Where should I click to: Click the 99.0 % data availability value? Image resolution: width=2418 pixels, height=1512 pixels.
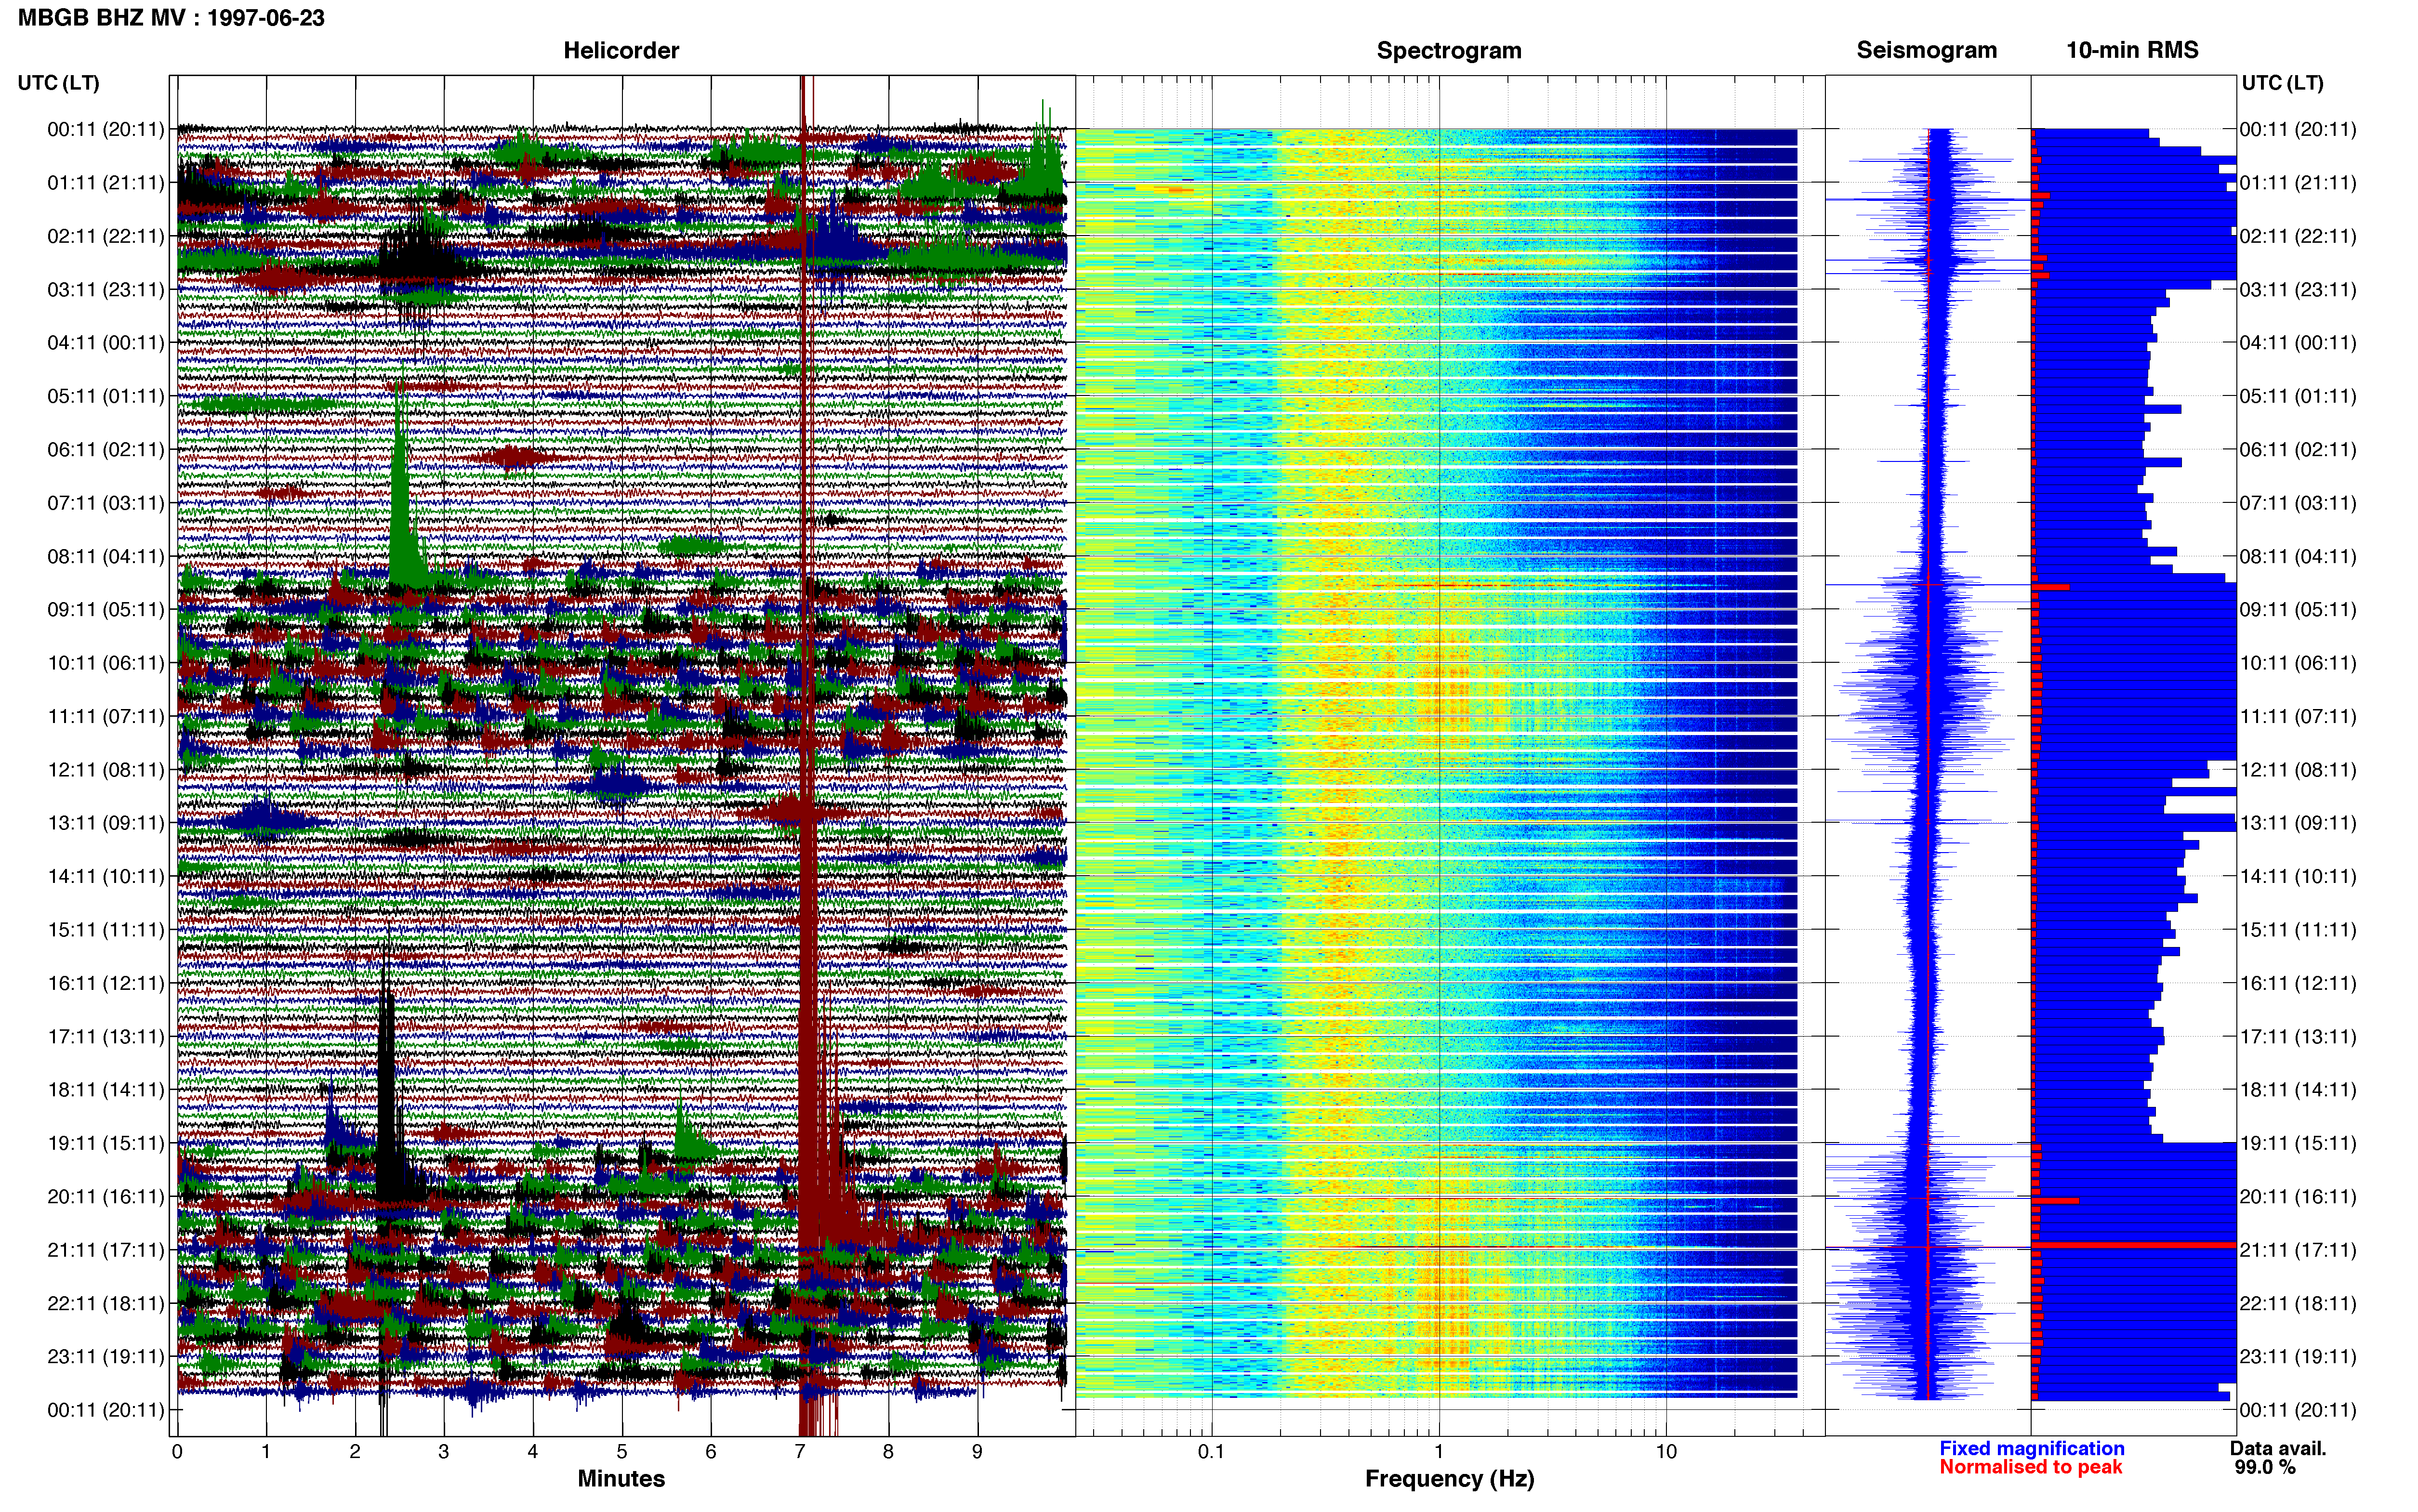2265,1467
